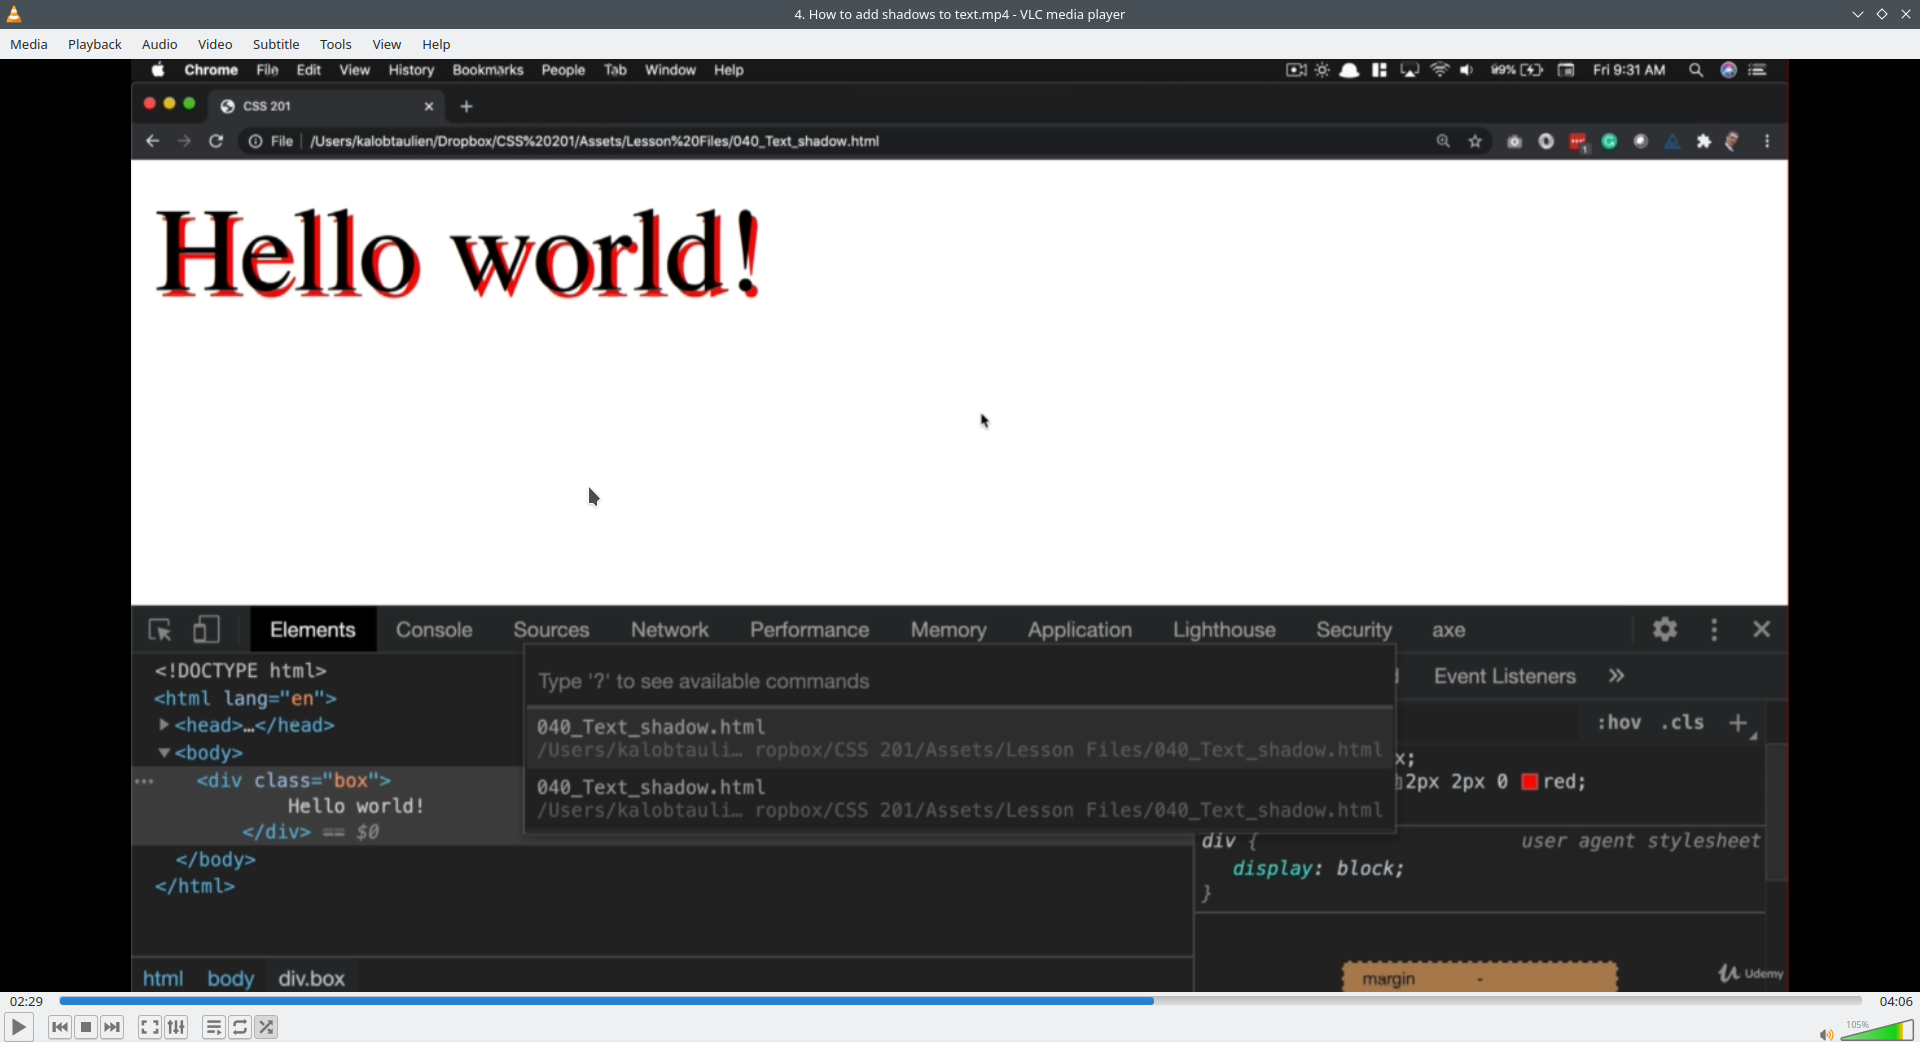Open VLC Video menu
This screenshot has height=1042, width=1920.
tap(215, 44)
